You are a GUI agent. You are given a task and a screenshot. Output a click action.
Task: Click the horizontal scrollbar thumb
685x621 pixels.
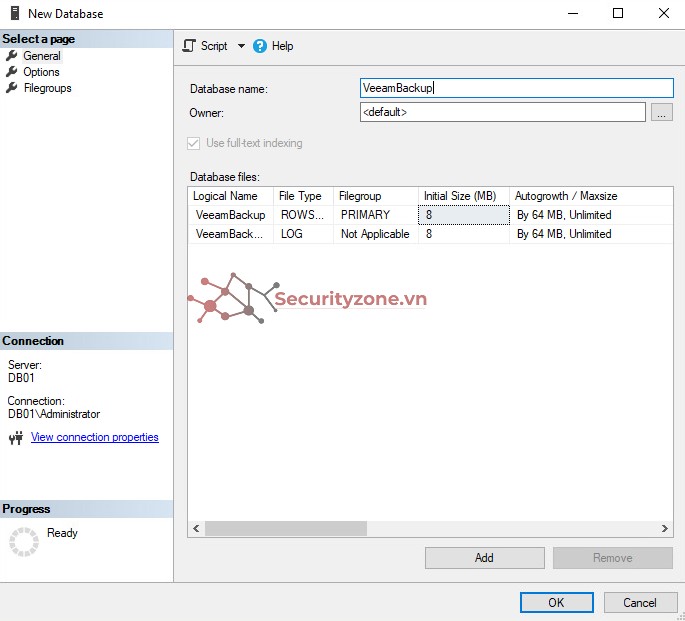pos(286,528)
